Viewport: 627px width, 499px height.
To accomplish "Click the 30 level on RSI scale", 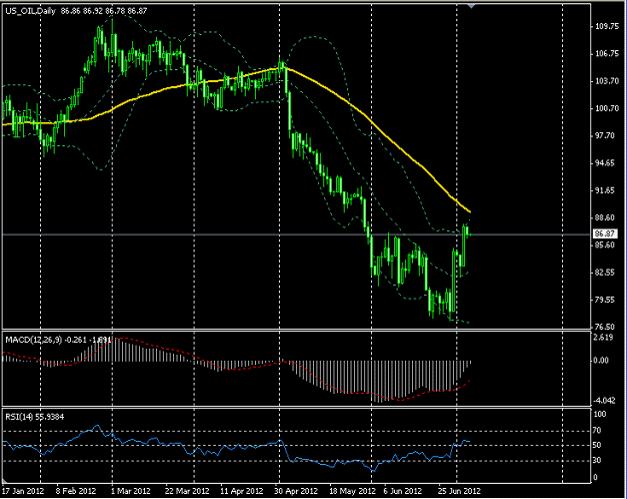I will [x=597, y=461].
